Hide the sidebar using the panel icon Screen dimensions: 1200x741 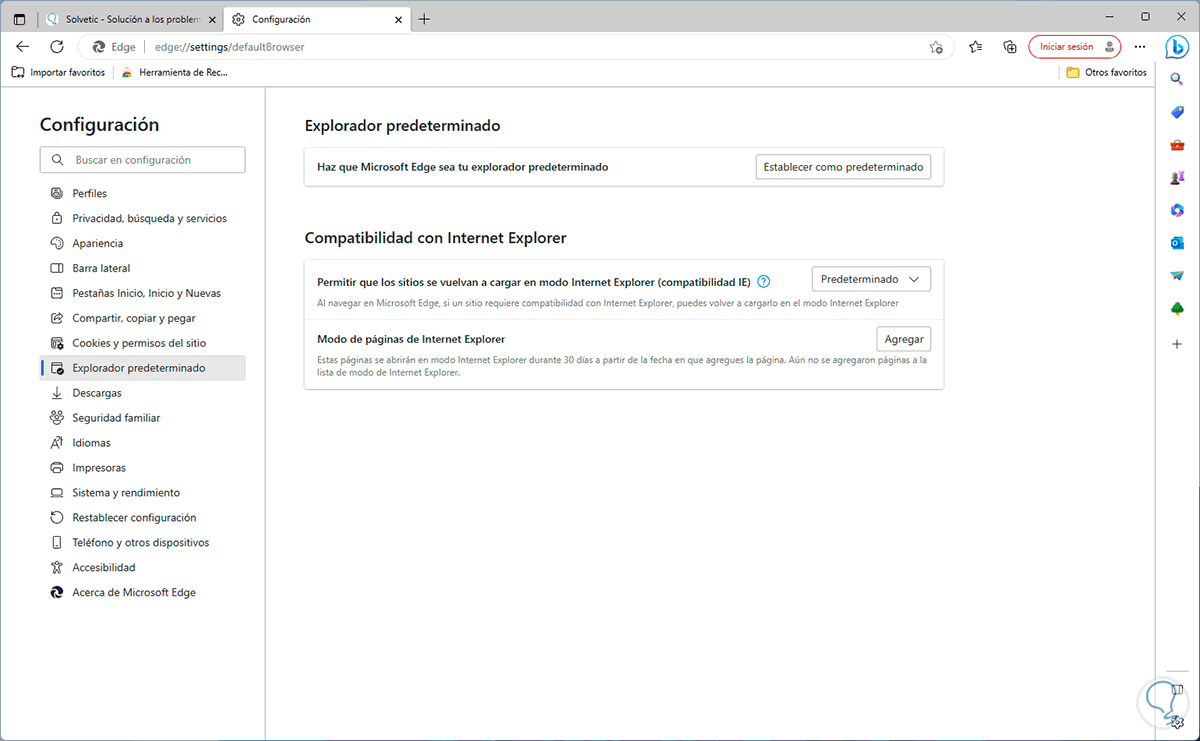pos(1177,689)
